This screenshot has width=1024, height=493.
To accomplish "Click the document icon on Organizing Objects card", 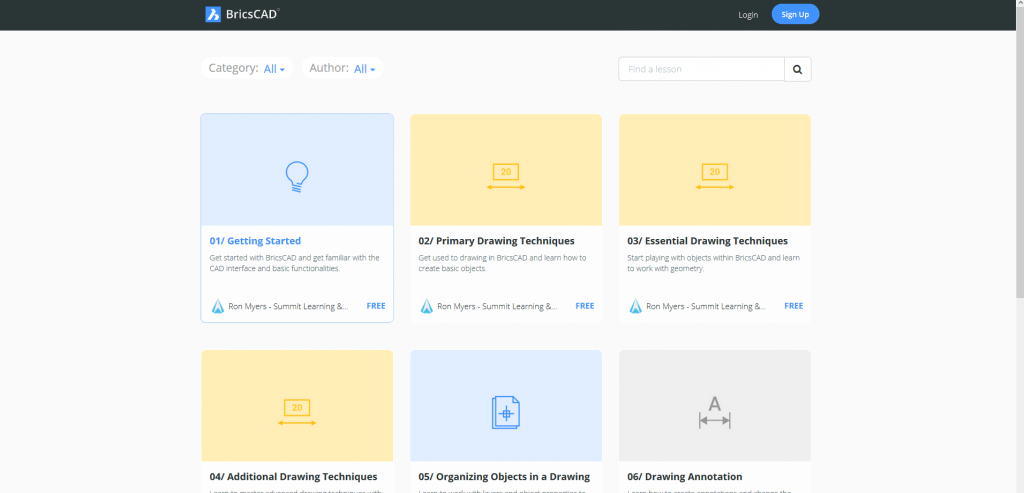I will pyautogui.click(x=505, y=413).
